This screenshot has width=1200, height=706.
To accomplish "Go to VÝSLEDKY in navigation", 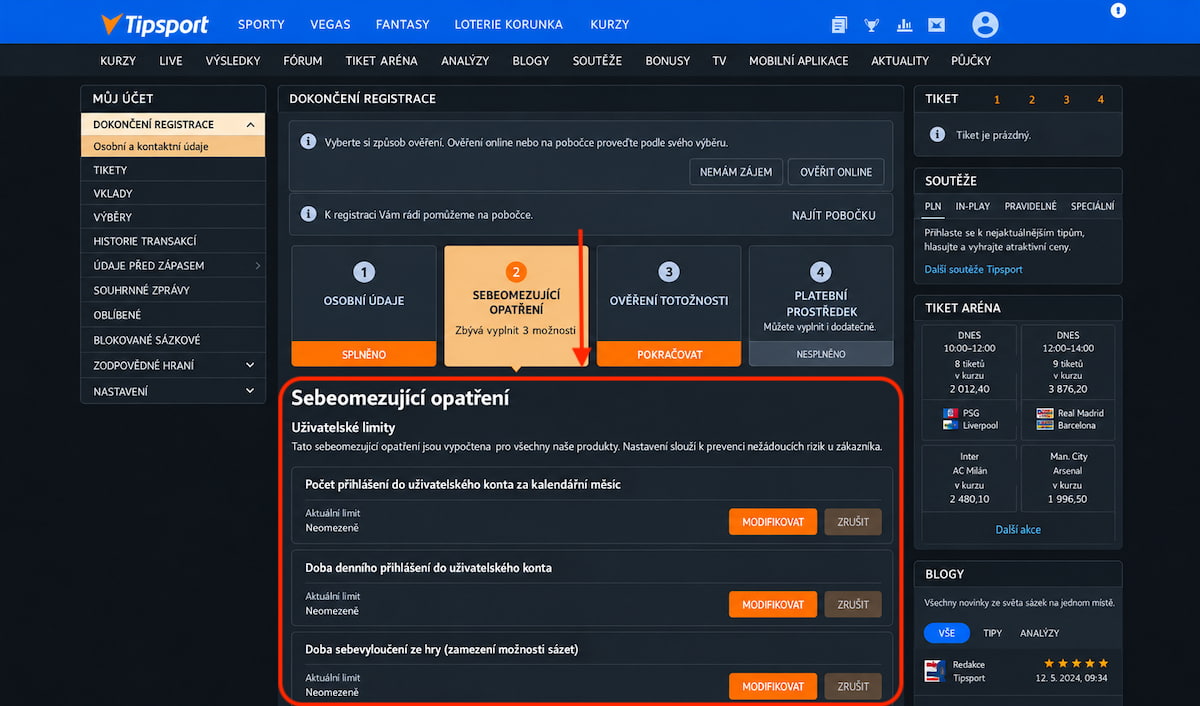I will point(233,61).
